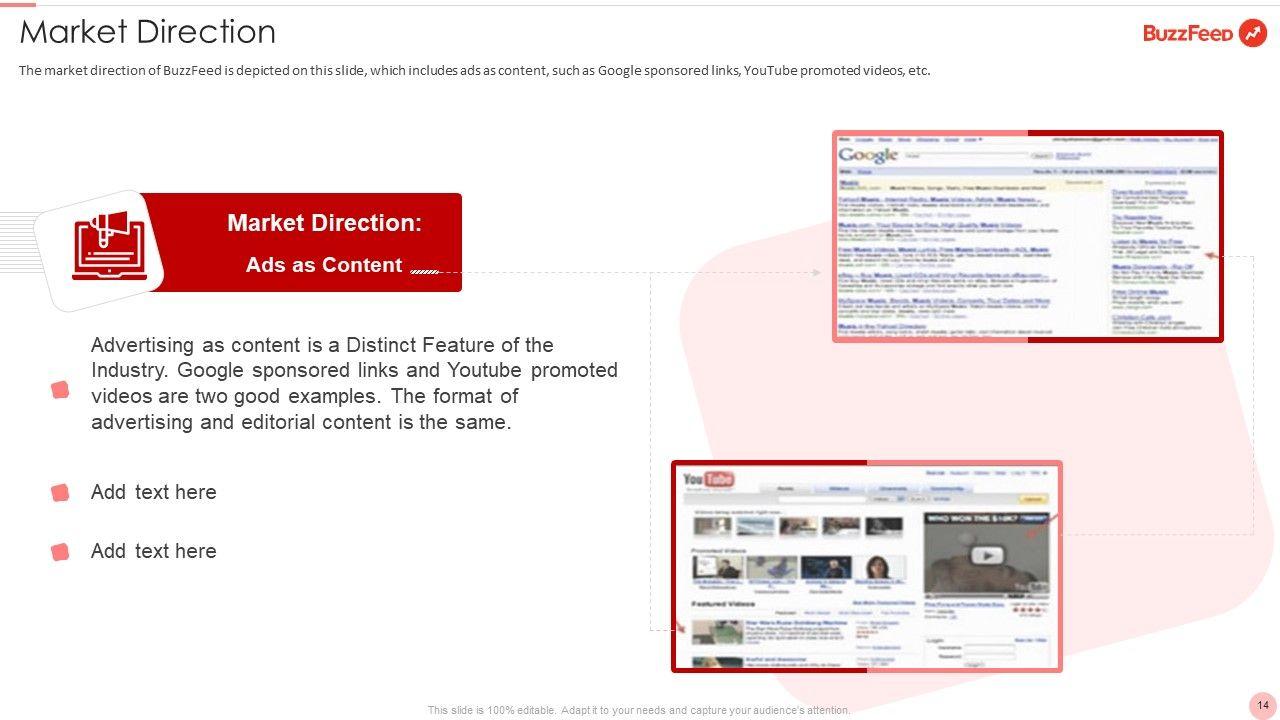Click the Google logo in the screenshot

coord(868,155)
